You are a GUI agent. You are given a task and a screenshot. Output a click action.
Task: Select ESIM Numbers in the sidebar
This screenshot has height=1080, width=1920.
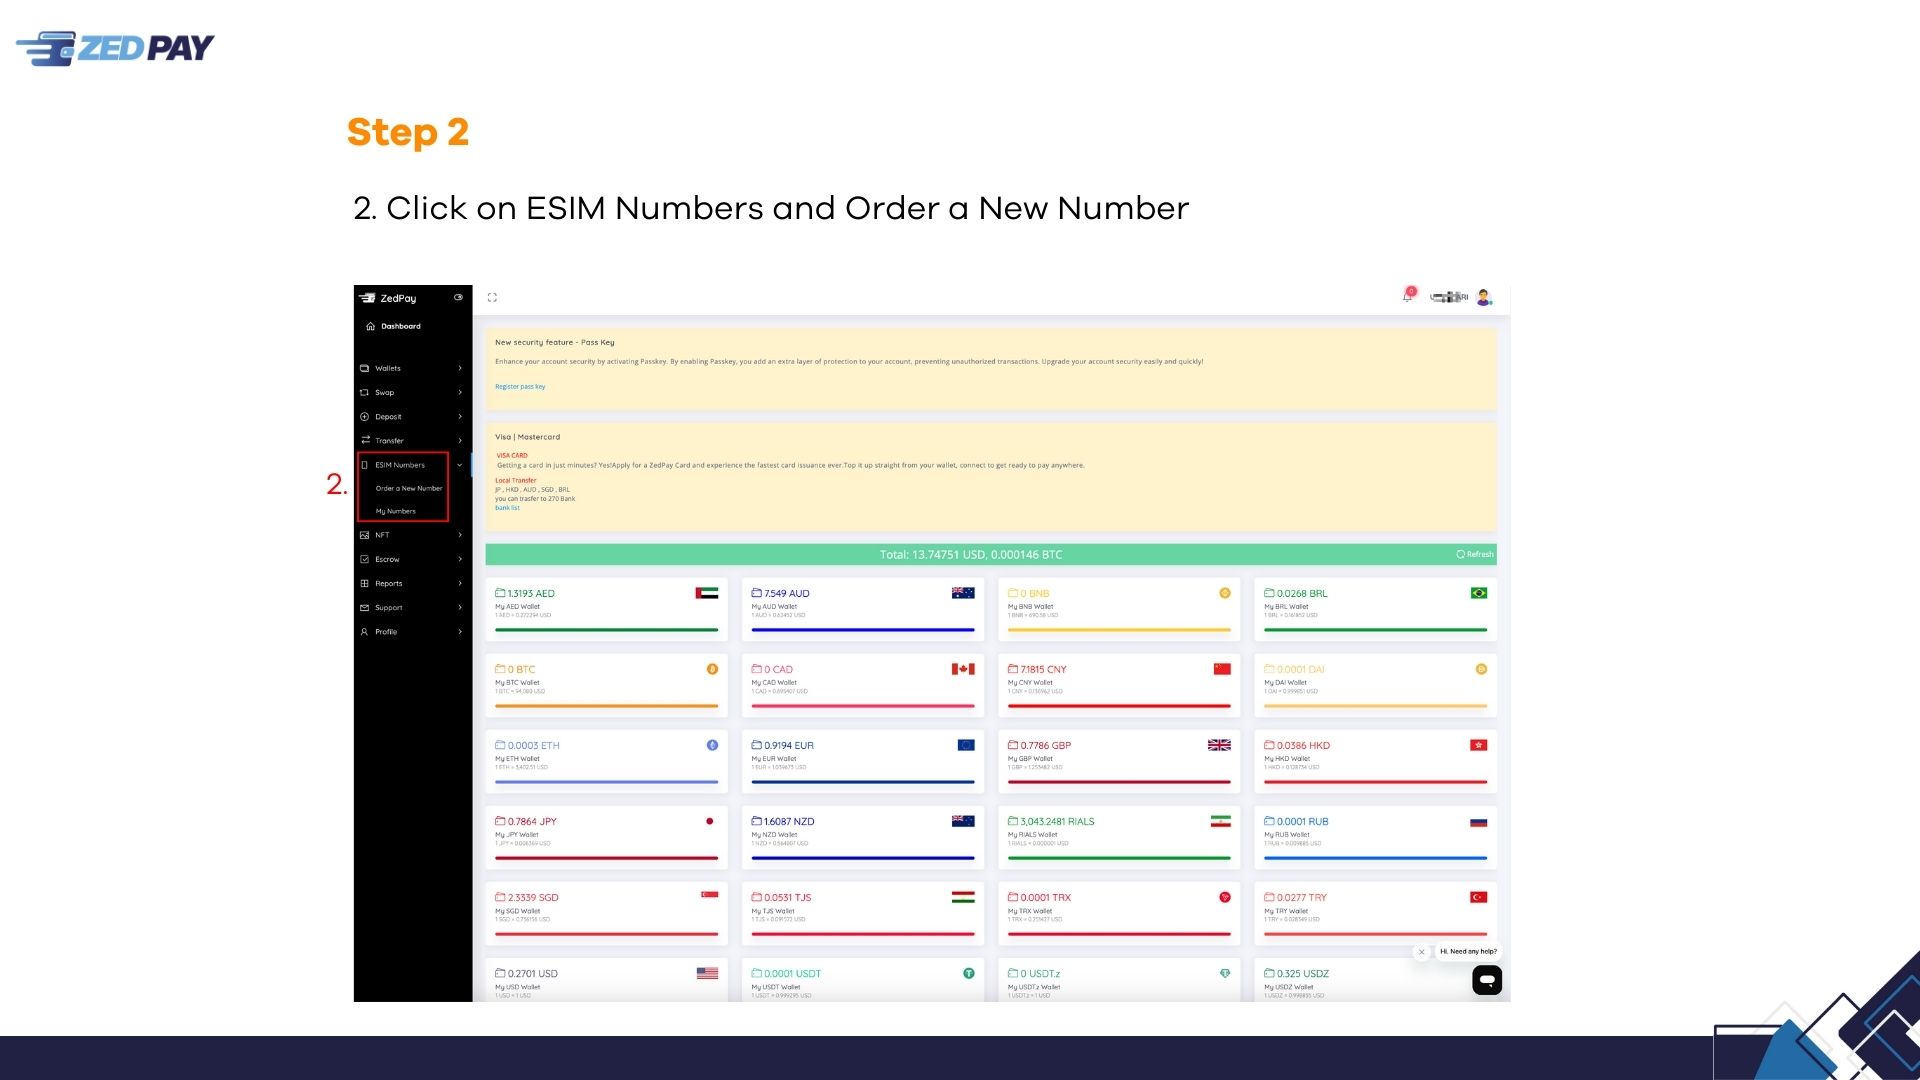tap(400, 465)
